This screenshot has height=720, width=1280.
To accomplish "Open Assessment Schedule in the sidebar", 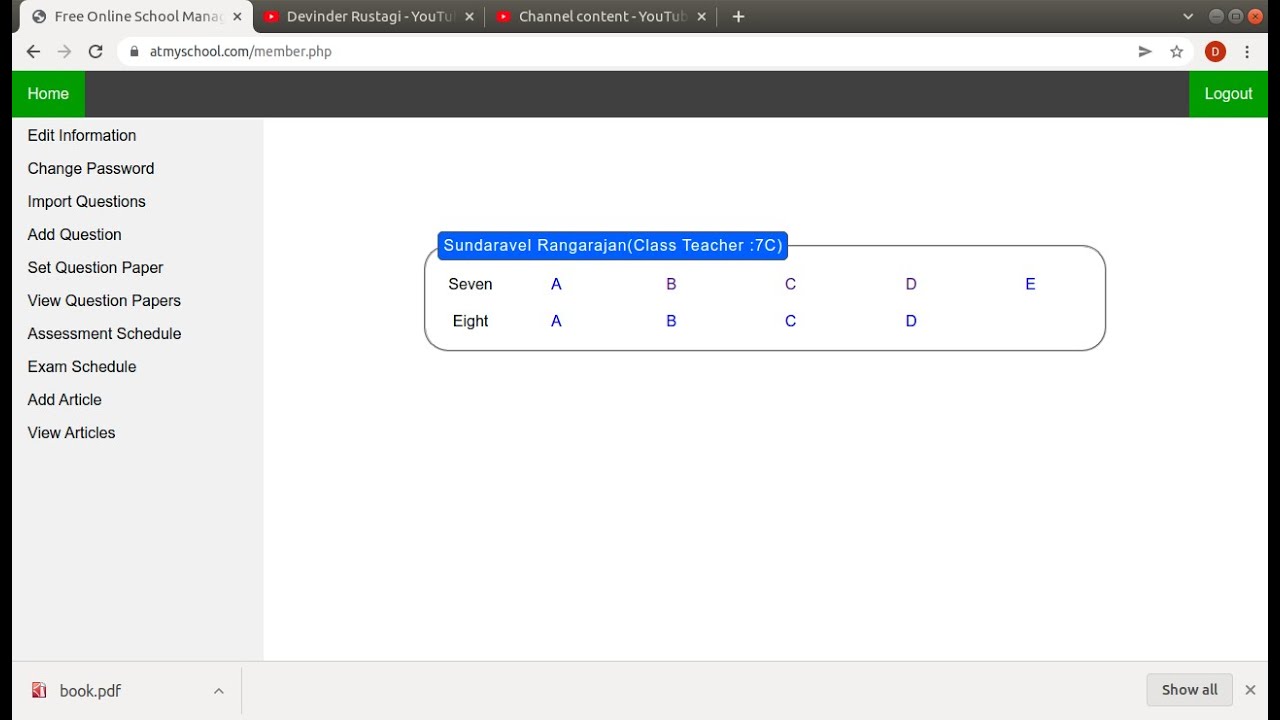I will pyautogui.click(x=104, y=334).
